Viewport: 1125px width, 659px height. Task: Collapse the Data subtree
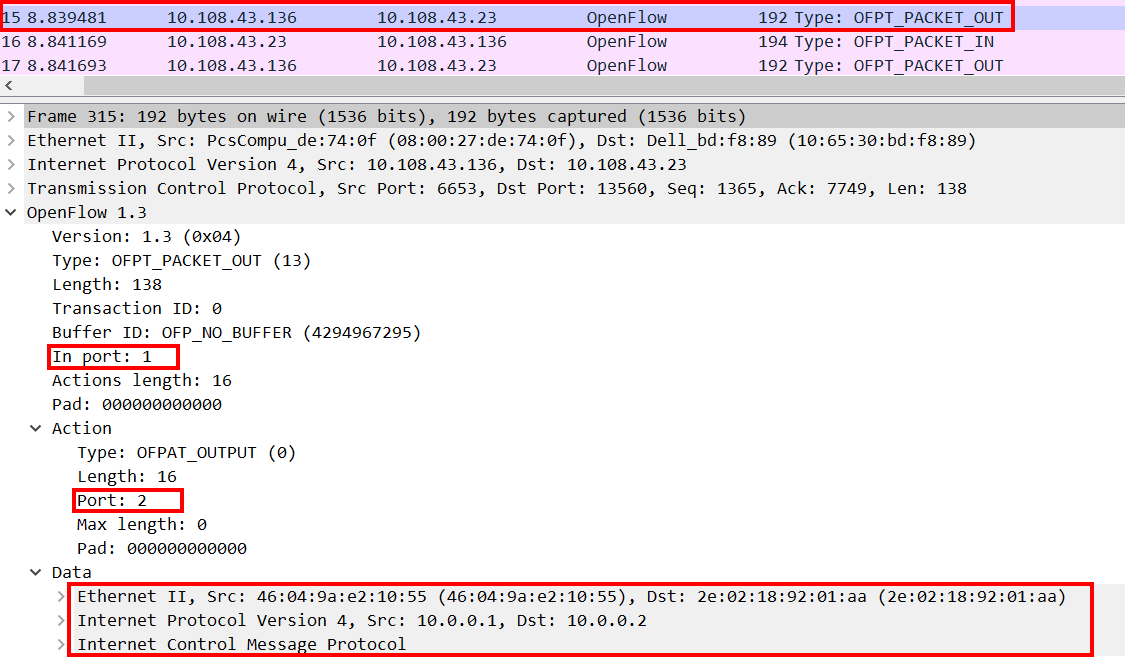coord(36,572)
